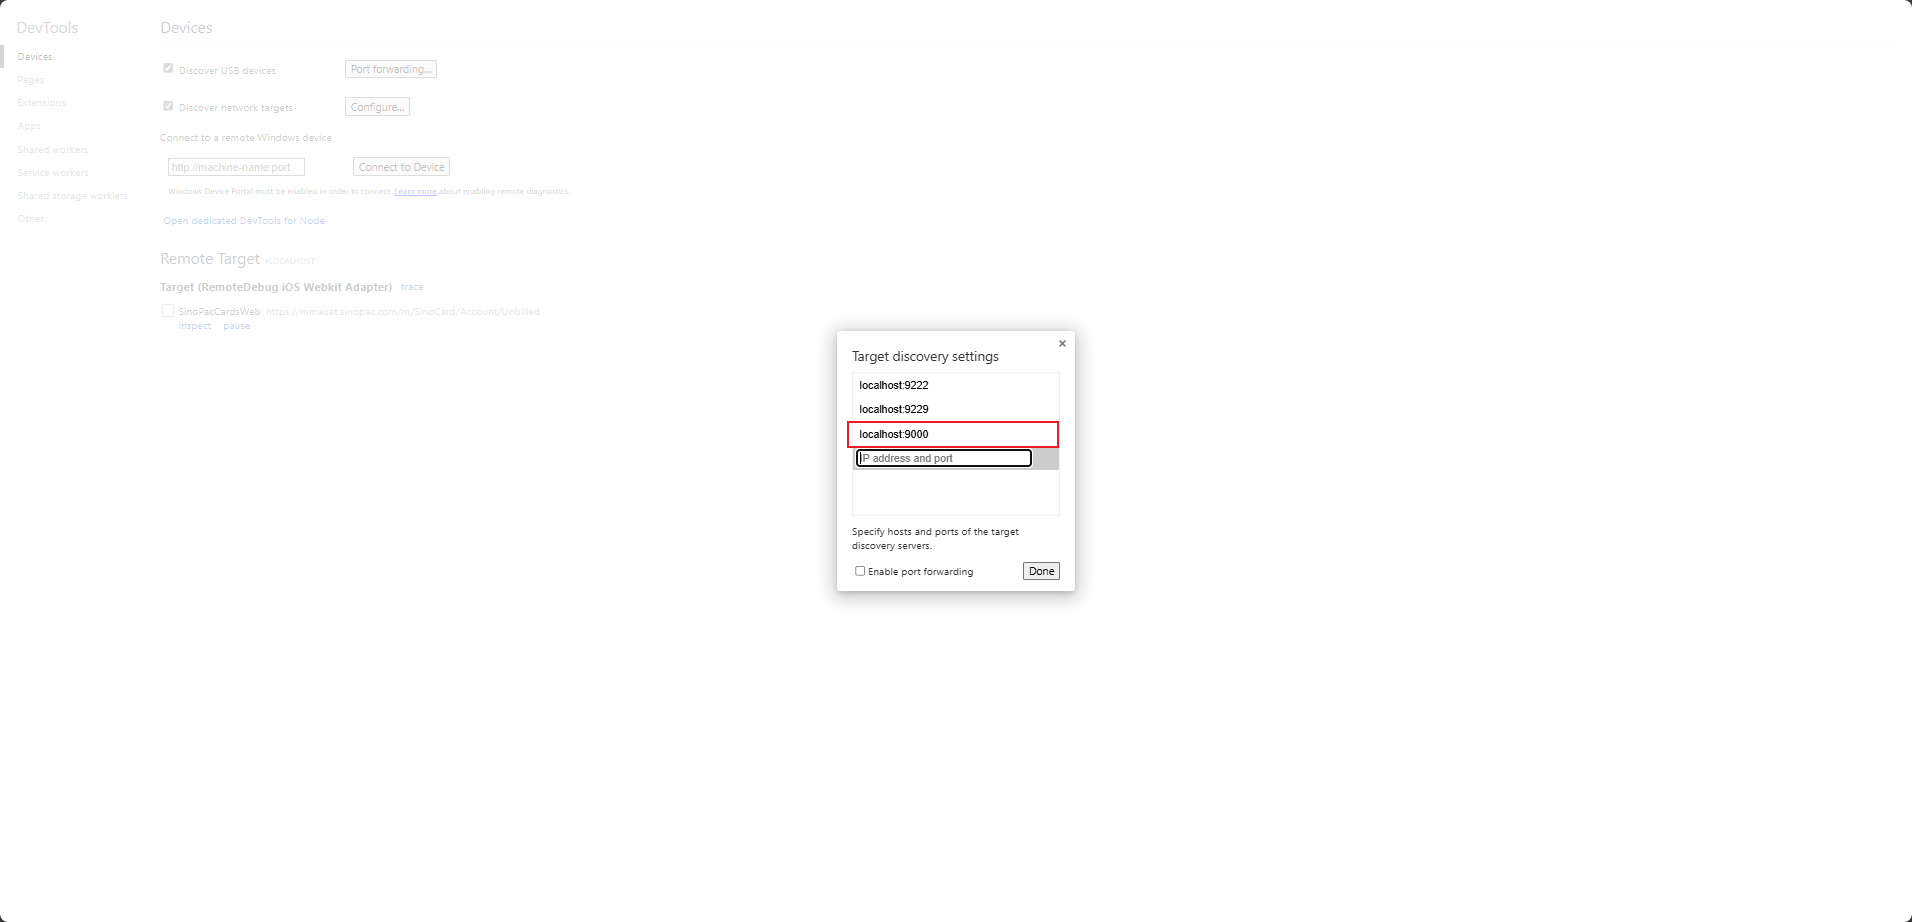
Task: Select the localhost:9229 entry
Action: 955,409
